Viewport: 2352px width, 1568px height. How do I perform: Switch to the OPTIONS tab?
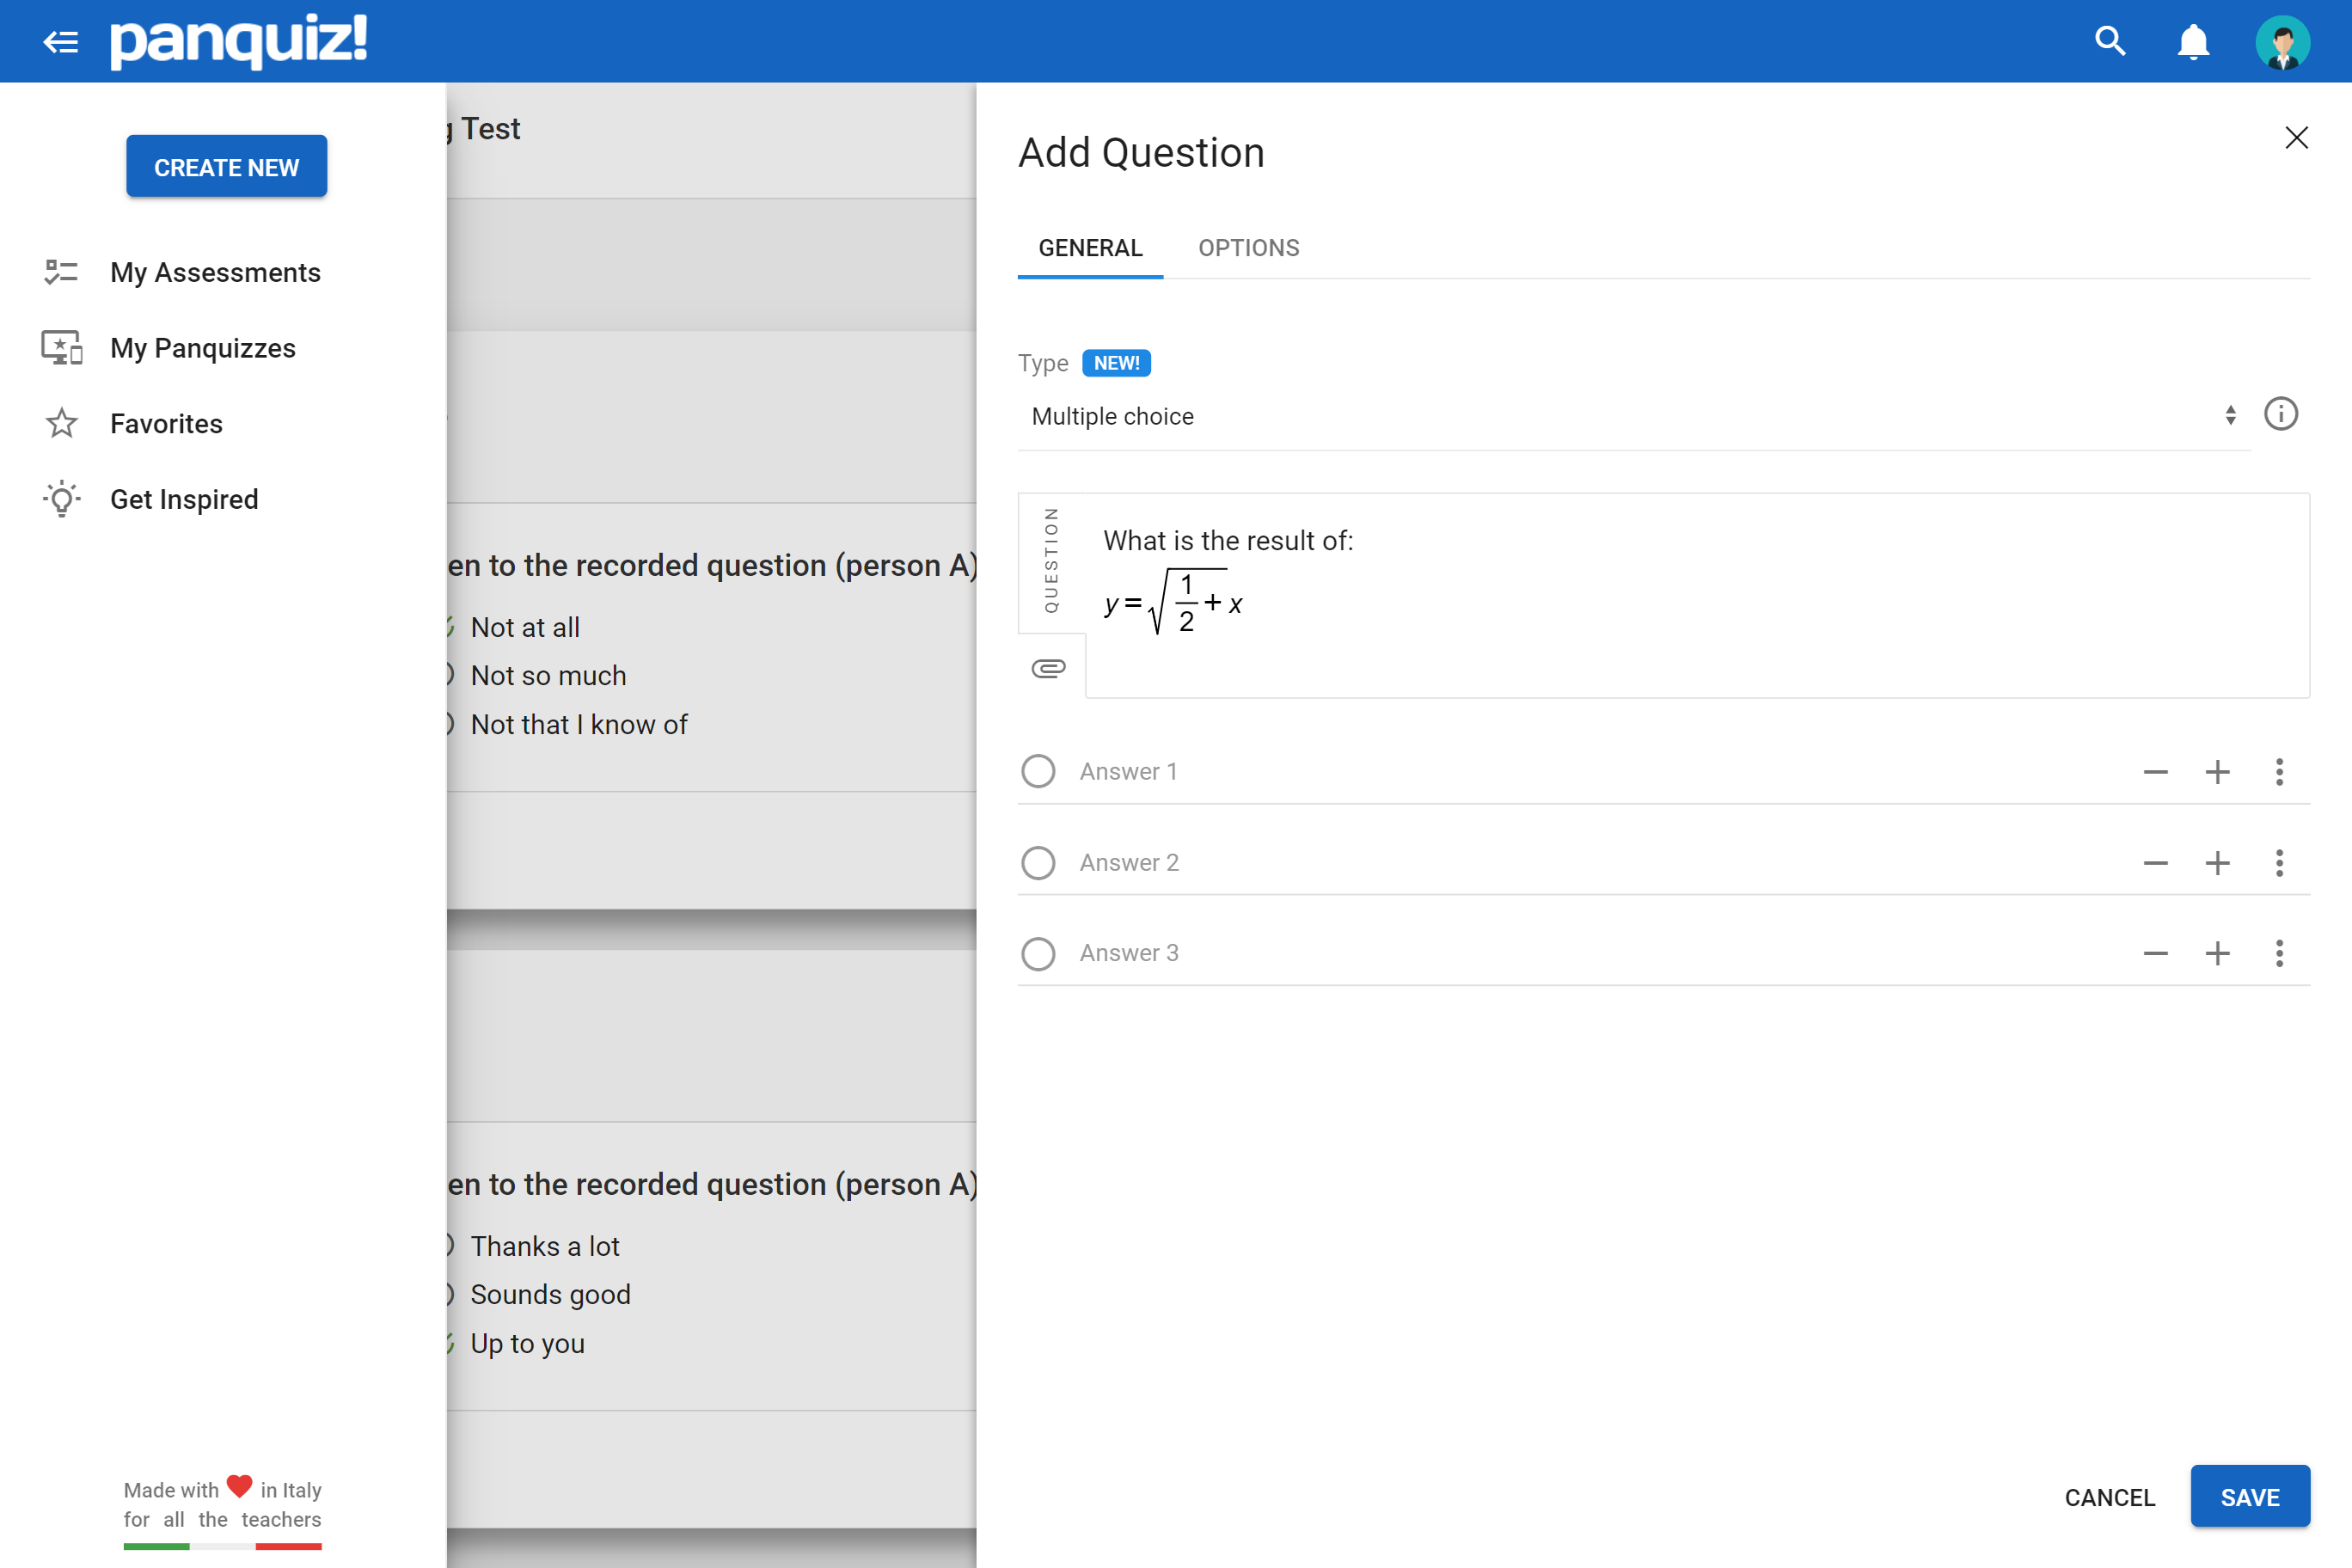click(1248, 248)
